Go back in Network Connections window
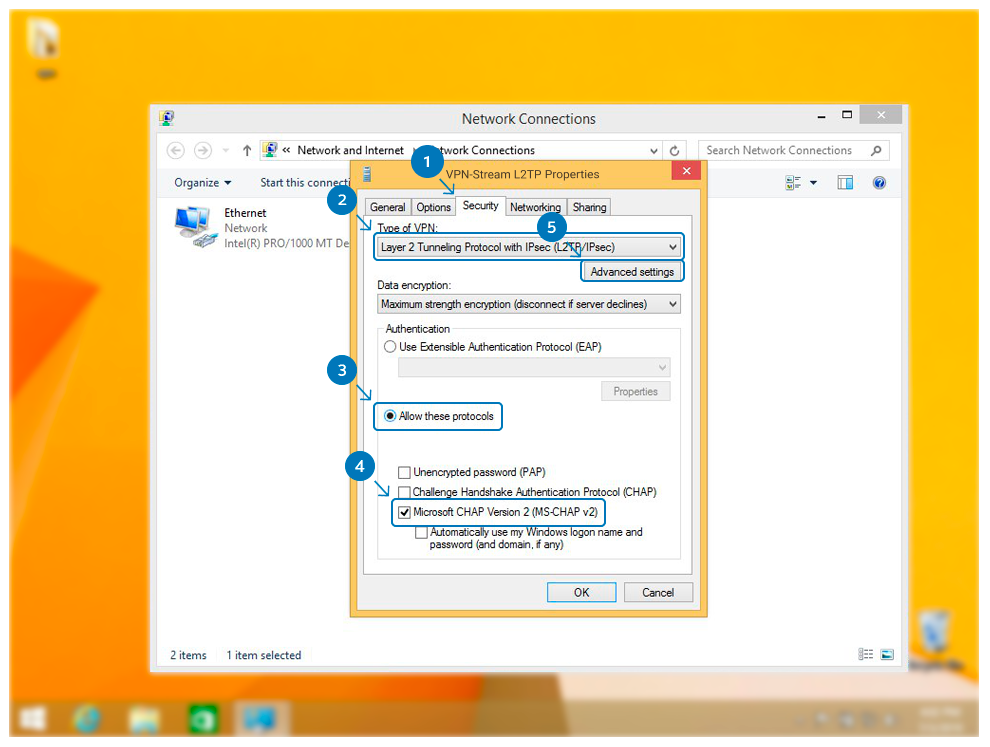 tap(176, 150)
